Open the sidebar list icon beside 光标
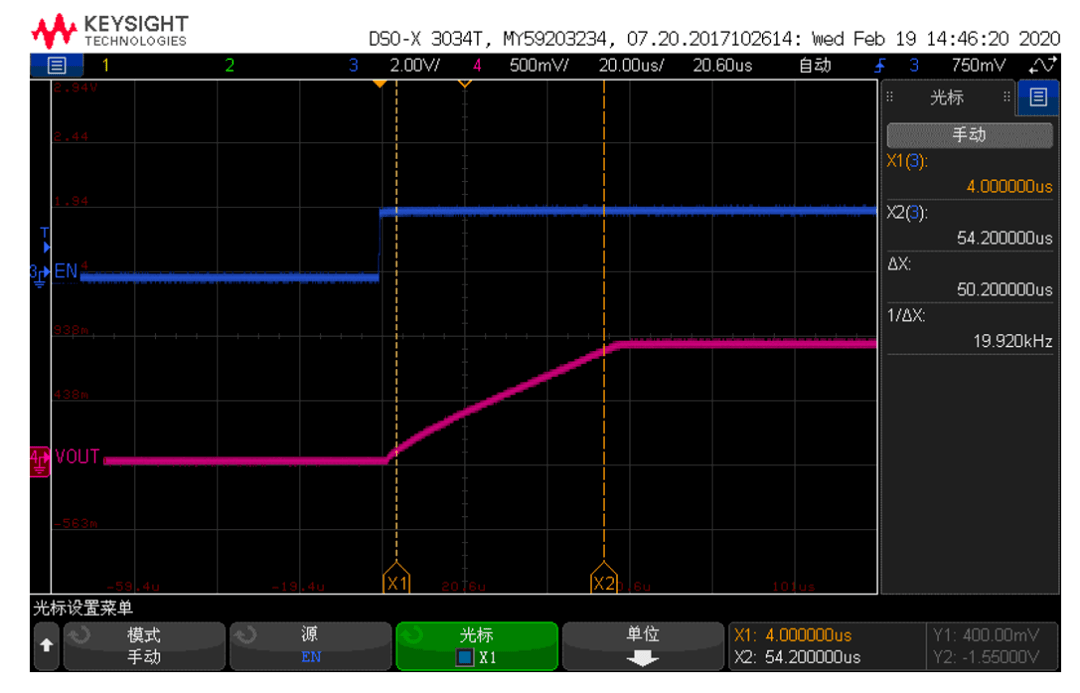This screenshot has height=693, width=1080. coord(1038,97)
